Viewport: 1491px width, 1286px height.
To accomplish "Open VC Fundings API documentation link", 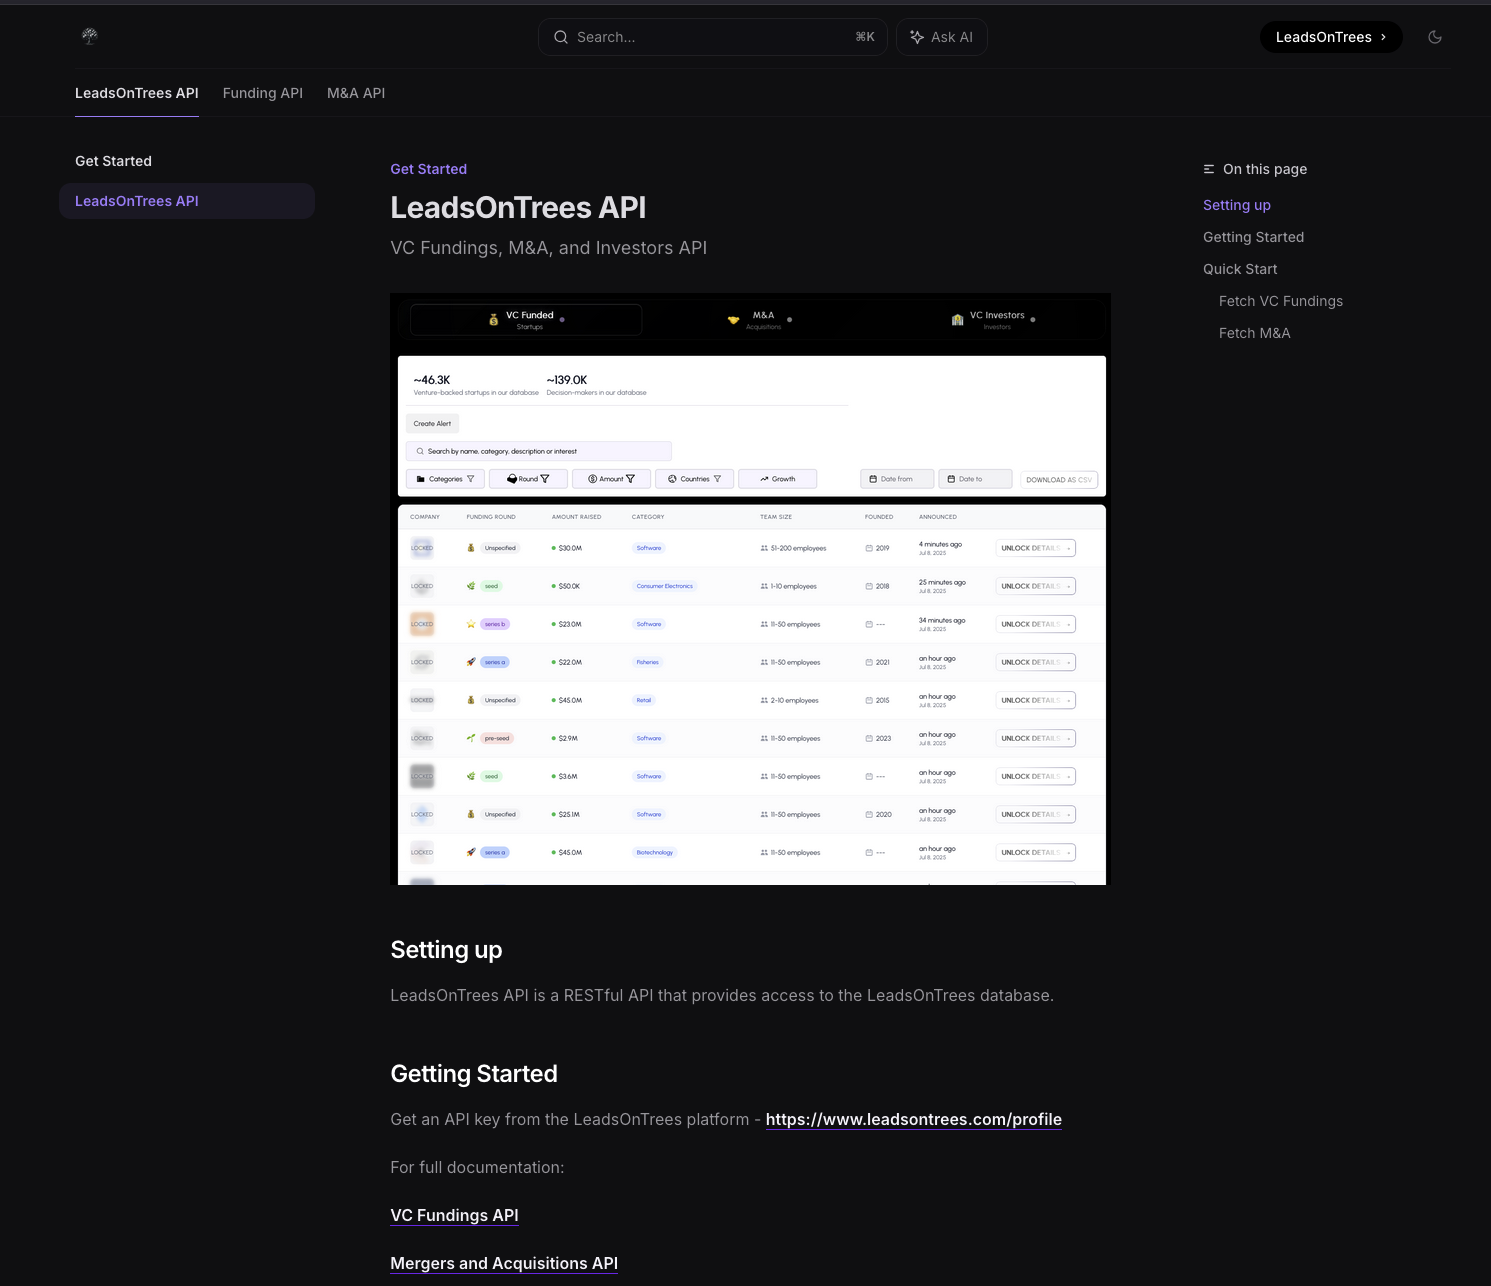I will click(x=454, y=1215).
